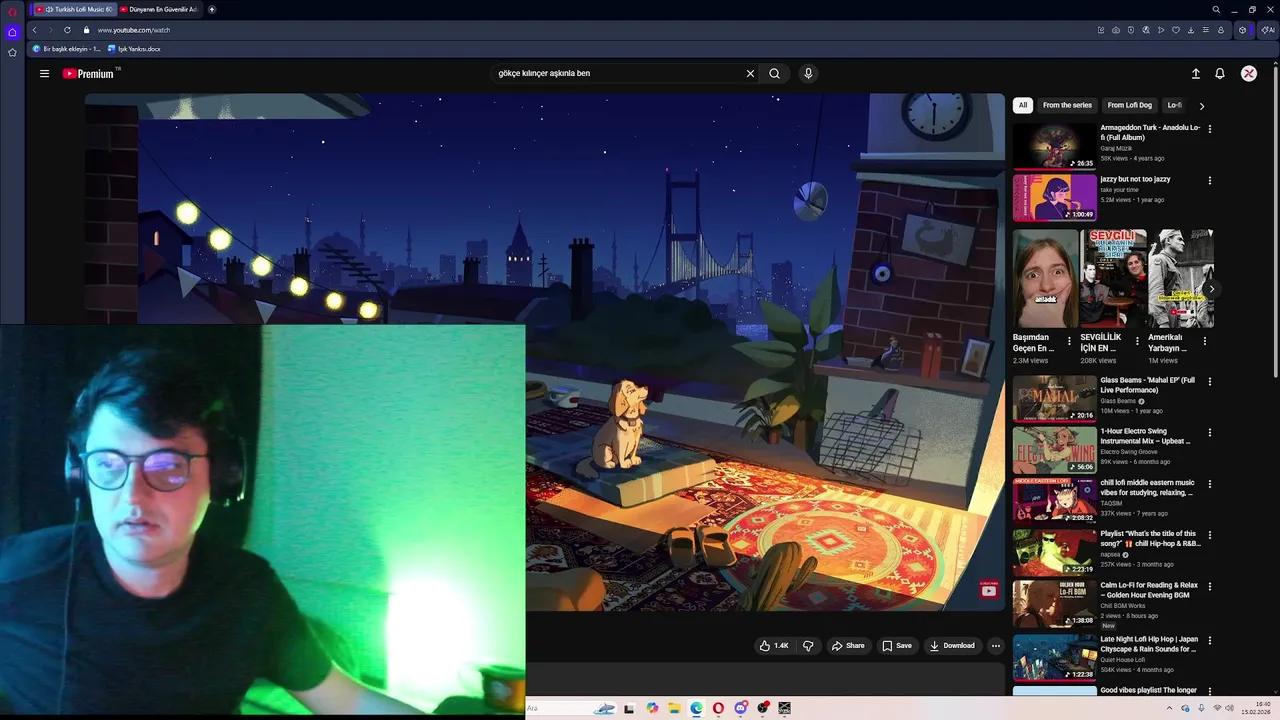Viewport: 1280px width, 720px height.
Task: Run search with the magnifier button
Action: coord(774,73)
